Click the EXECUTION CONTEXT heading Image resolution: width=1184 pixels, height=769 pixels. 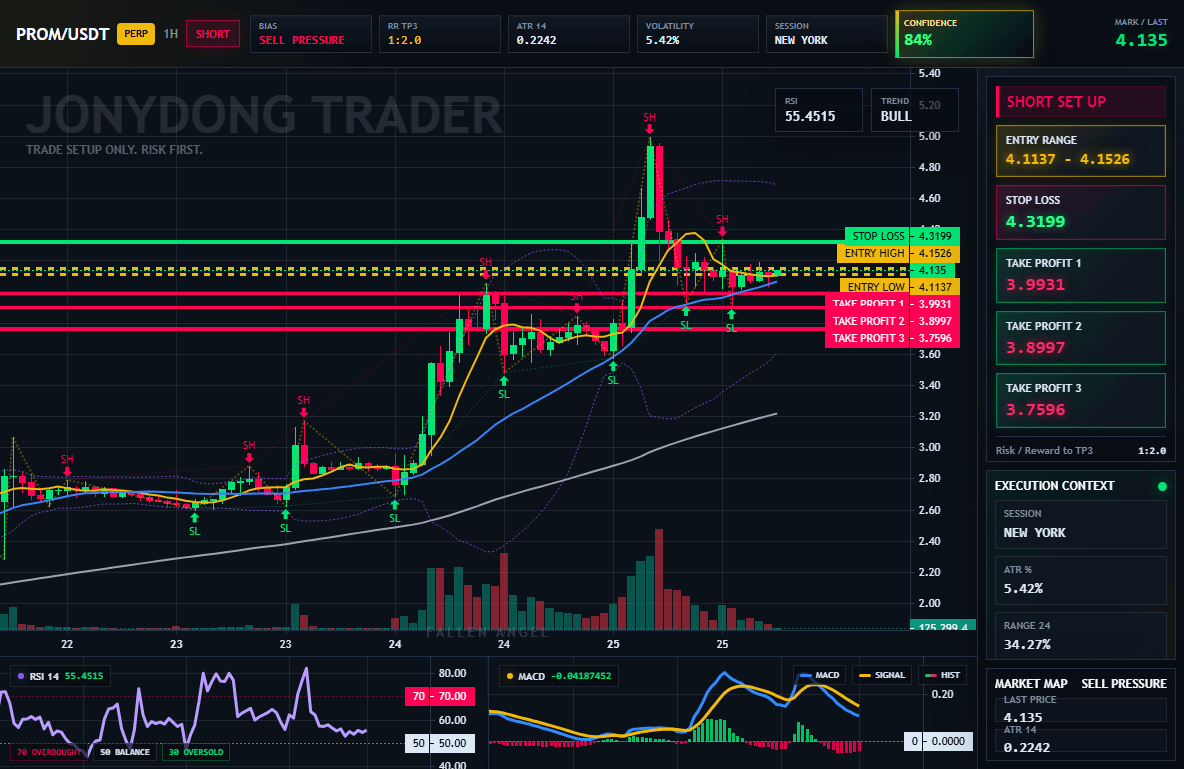click(1054, 486)
